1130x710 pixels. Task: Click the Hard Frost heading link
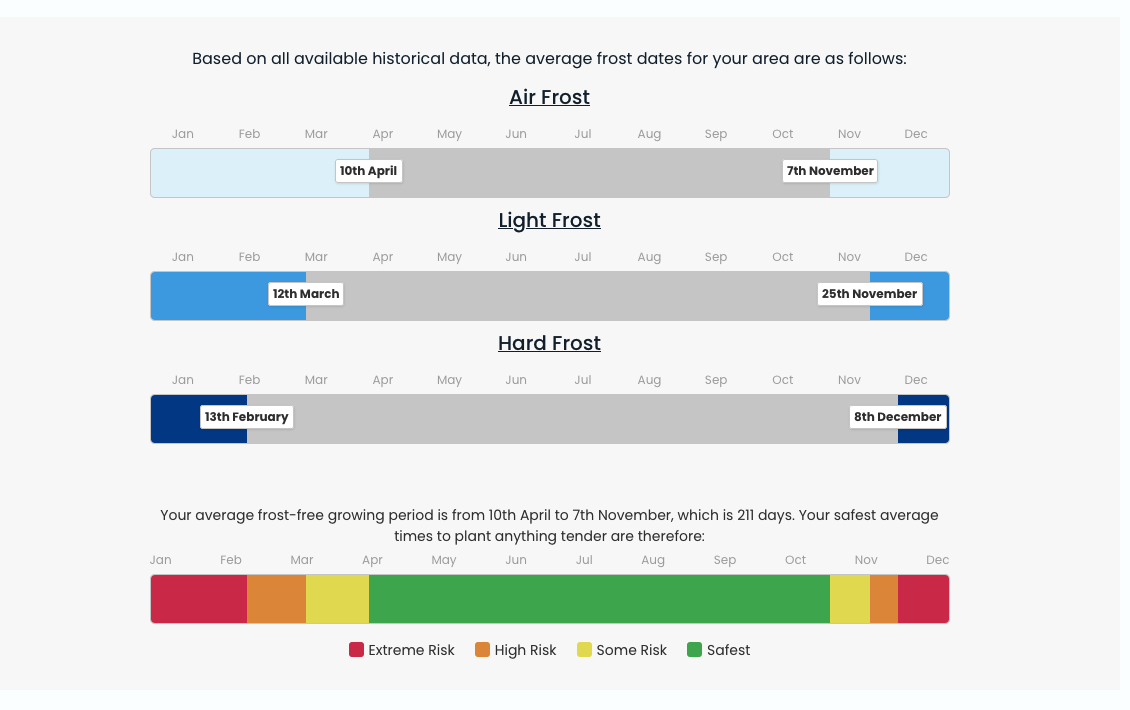click(x=549, y=343)
